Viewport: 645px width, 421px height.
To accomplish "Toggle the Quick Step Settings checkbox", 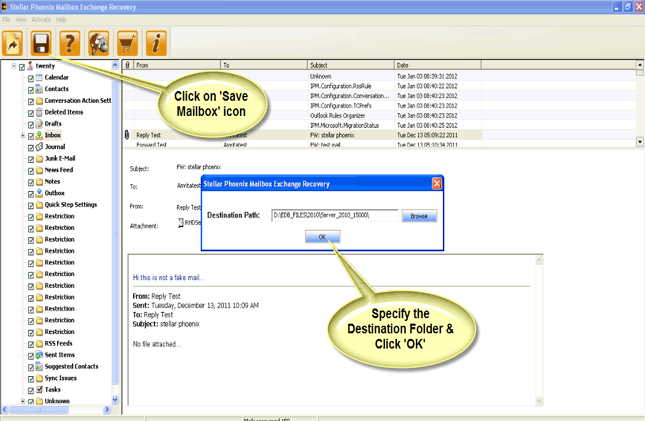I will 31,205.
